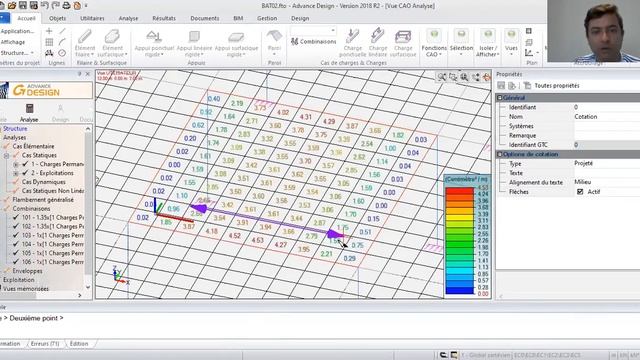640x360 pixels.
Task: Click the Type value field showing Projeté
Action: [607, 163]
